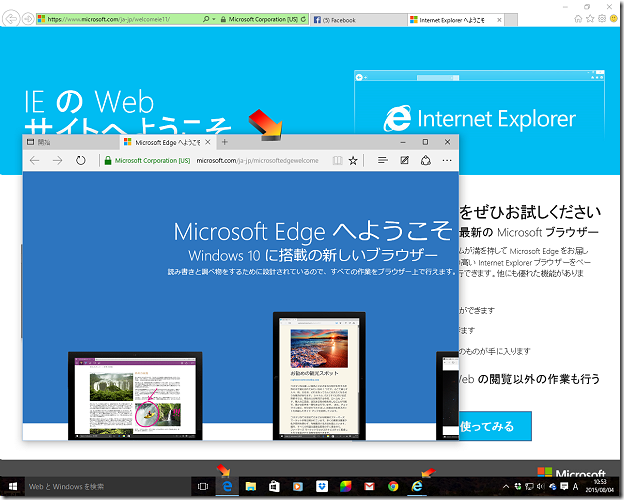Screen dimensions: 624x500
Task: Open Windows Store from taskbar
Action: (x=274, y=486)
